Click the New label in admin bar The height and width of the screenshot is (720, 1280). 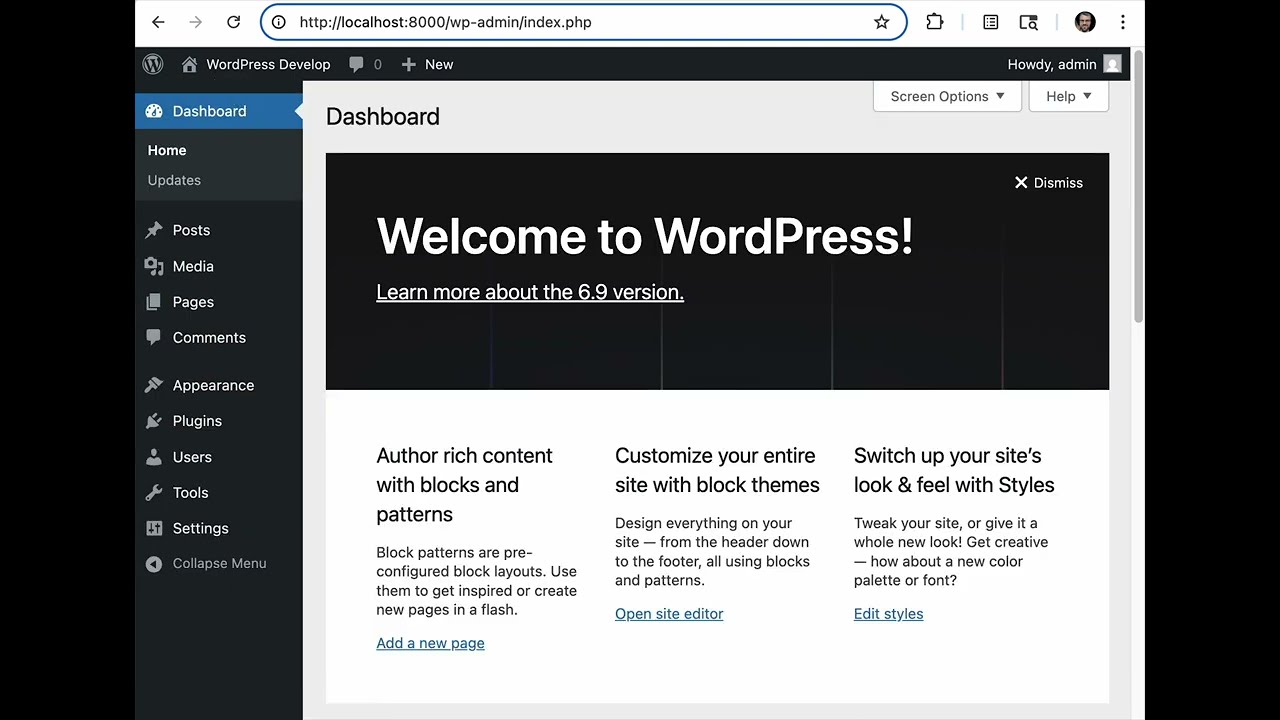(439, 64)
